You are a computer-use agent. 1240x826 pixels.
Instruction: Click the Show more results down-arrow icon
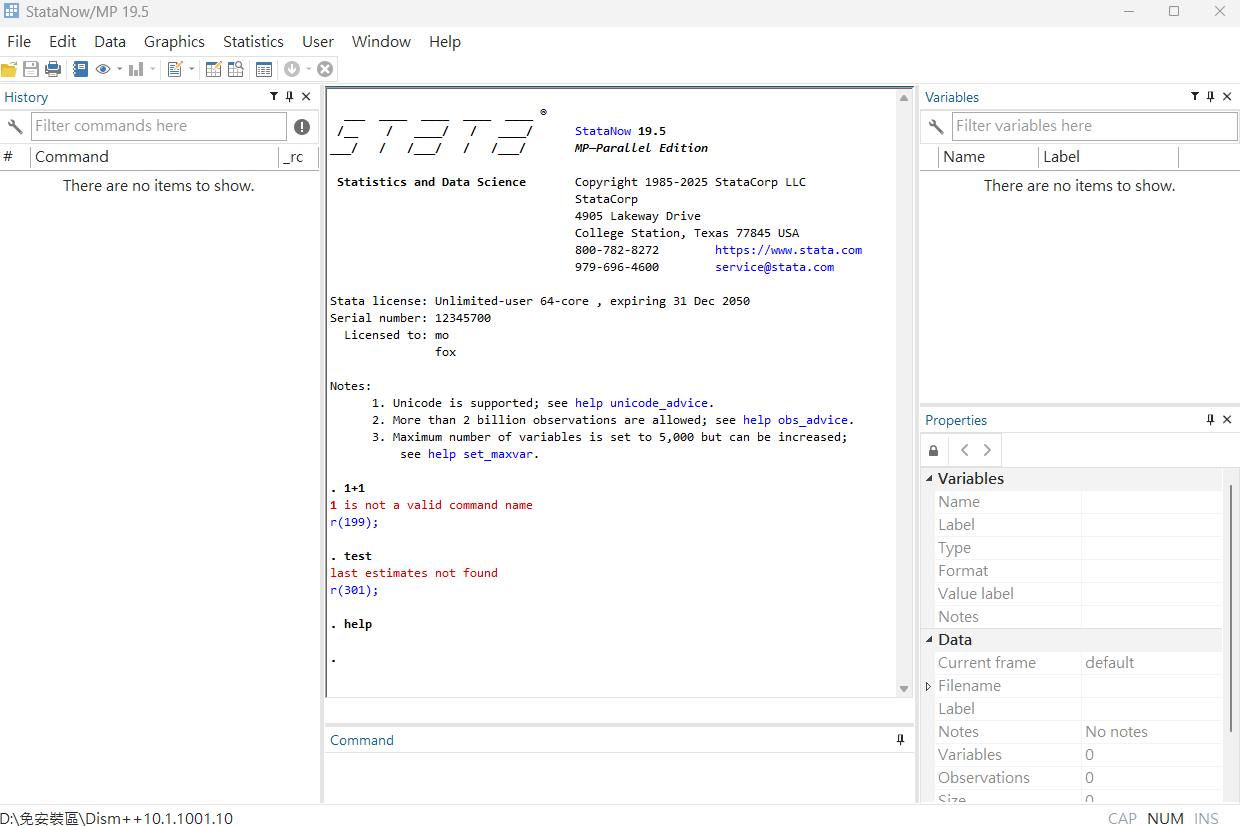[292, 69]
